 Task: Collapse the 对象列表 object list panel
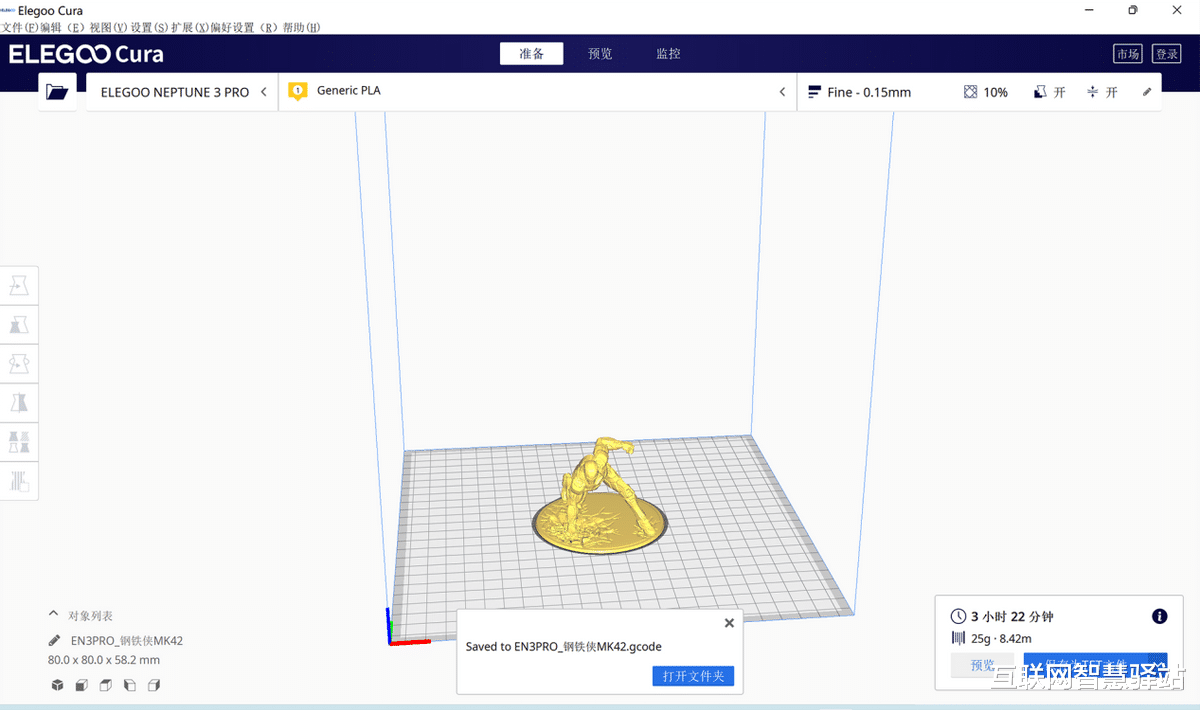point(52,615)
